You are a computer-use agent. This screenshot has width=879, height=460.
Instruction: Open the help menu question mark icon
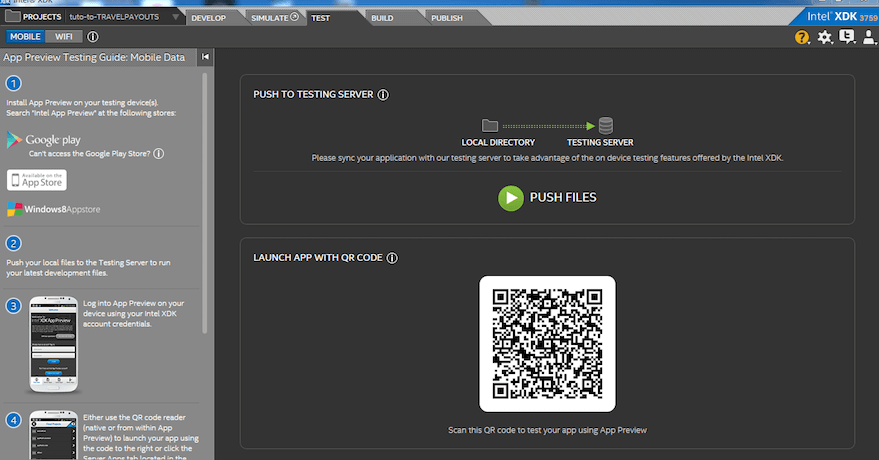click(802, 37)
